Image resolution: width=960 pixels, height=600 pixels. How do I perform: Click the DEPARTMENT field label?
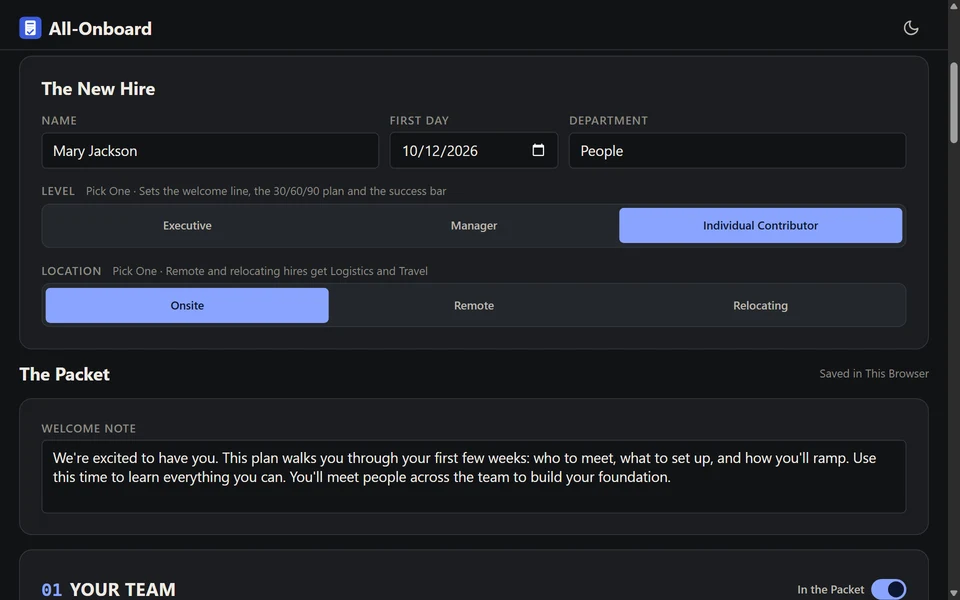[609, 121]
